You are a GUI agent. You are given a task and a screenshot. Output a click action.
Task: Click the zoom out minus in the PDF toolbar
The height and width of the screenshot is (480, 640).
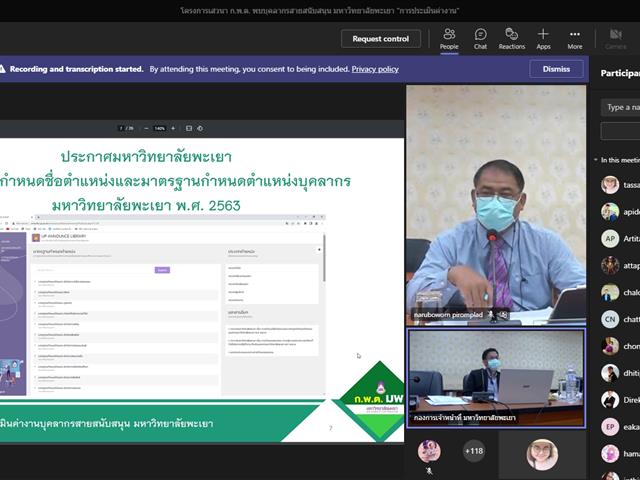[x=146, y=128]
